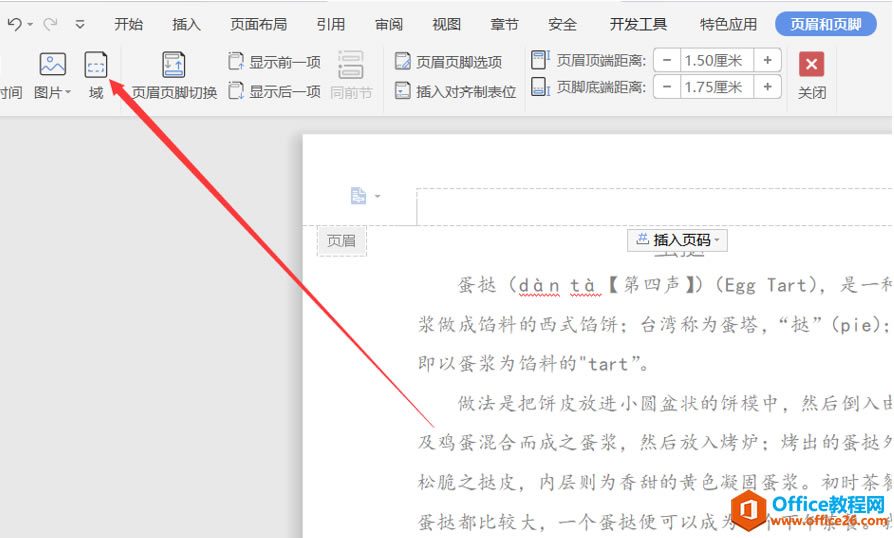Decrease 页脚底端距离 with minus button

(667, 87)
